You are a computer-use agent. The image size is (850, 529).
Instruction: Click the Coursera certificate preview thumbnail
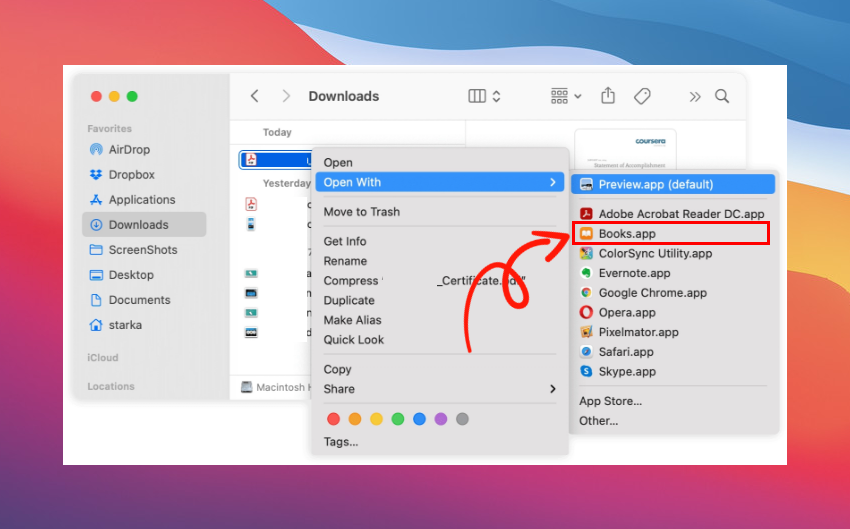(x=625, y=149)
